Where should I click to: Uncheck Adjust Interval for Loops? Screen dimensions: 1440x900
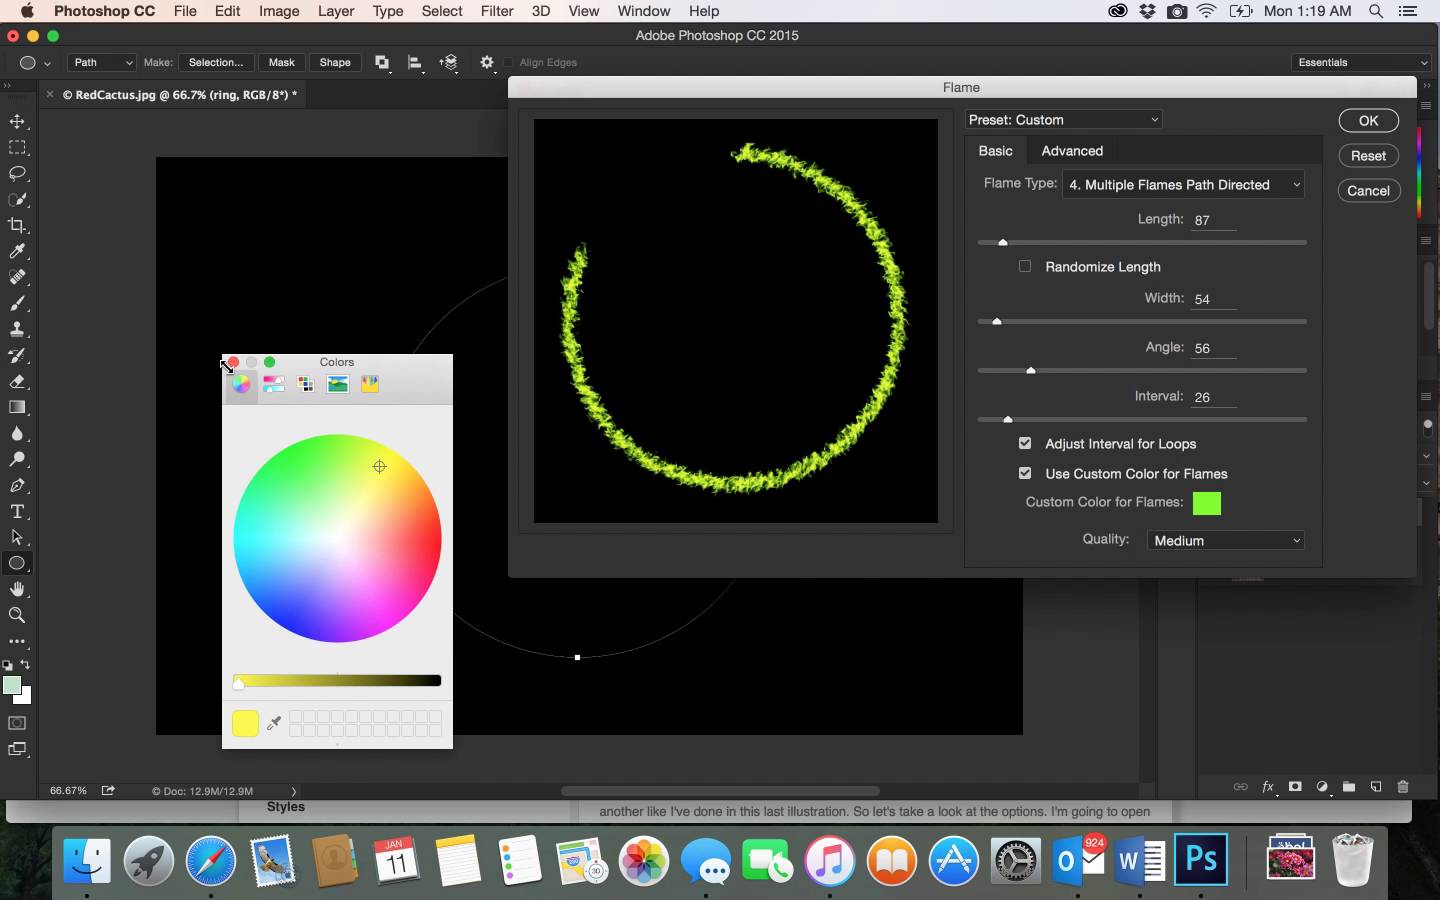[1025, 443]
